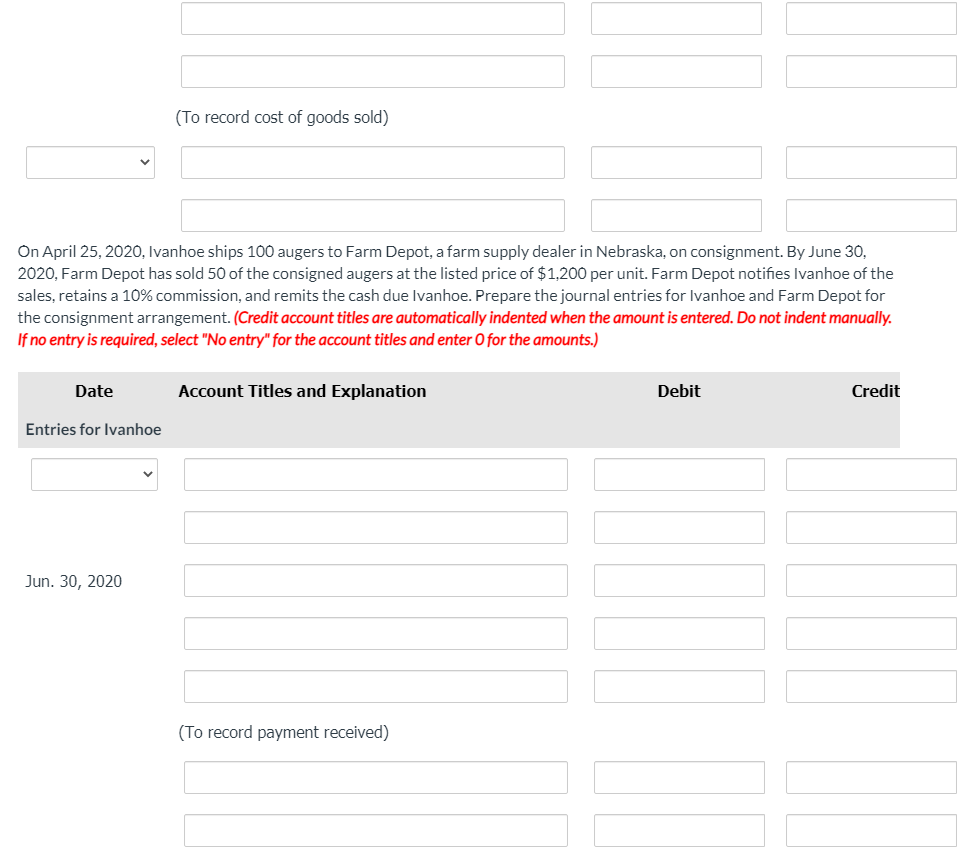Image resolution: width=965 pixels, height=862 pixels.
Task: Select account title field beside Ivanhoe date dropdown
Action: click(375, 474)
